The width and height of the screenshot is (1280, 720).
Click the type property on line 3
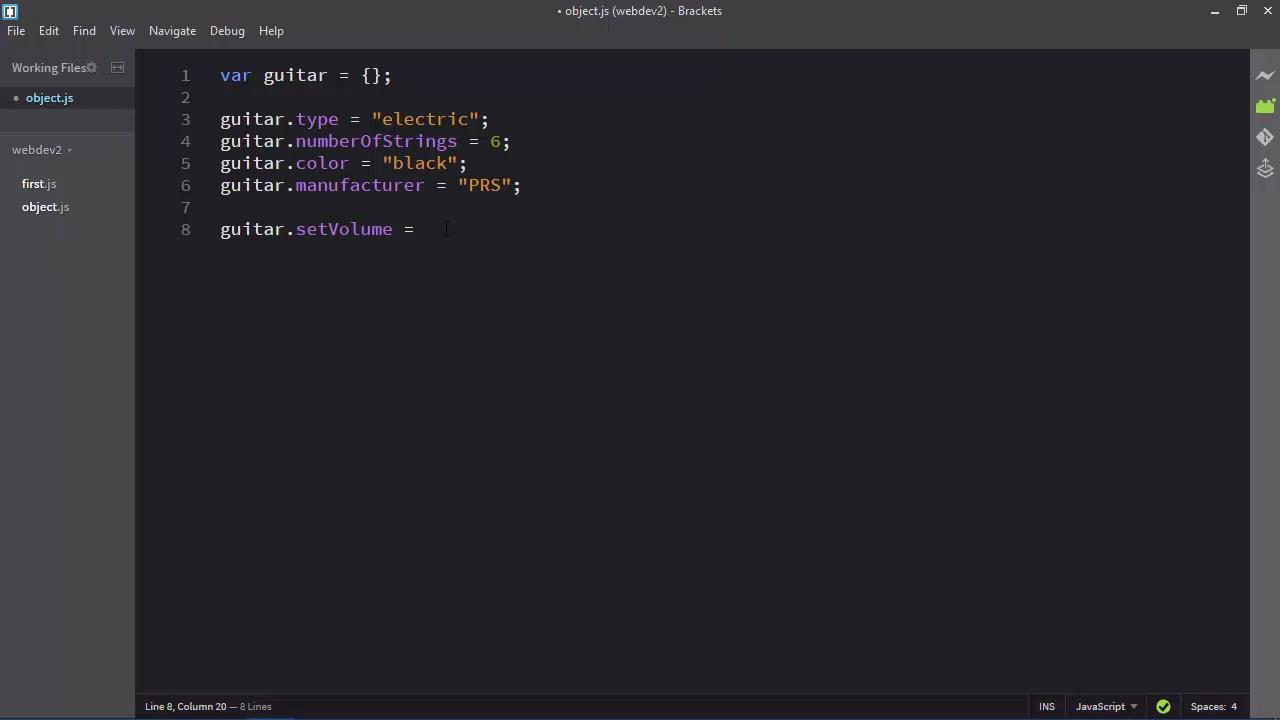(317, 120)
